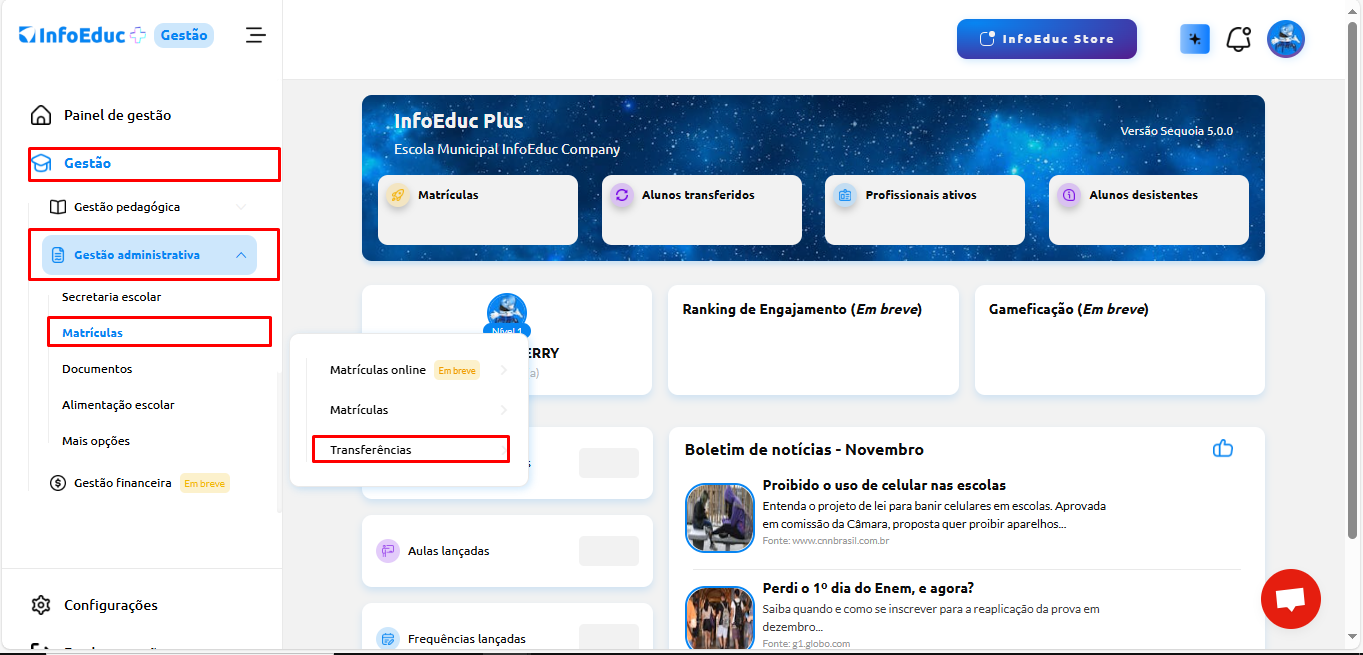The width and height of the screenshot is (1363, 655).
Task: Click Escola Municipal InfoEduc Company text
Action: 507,149
